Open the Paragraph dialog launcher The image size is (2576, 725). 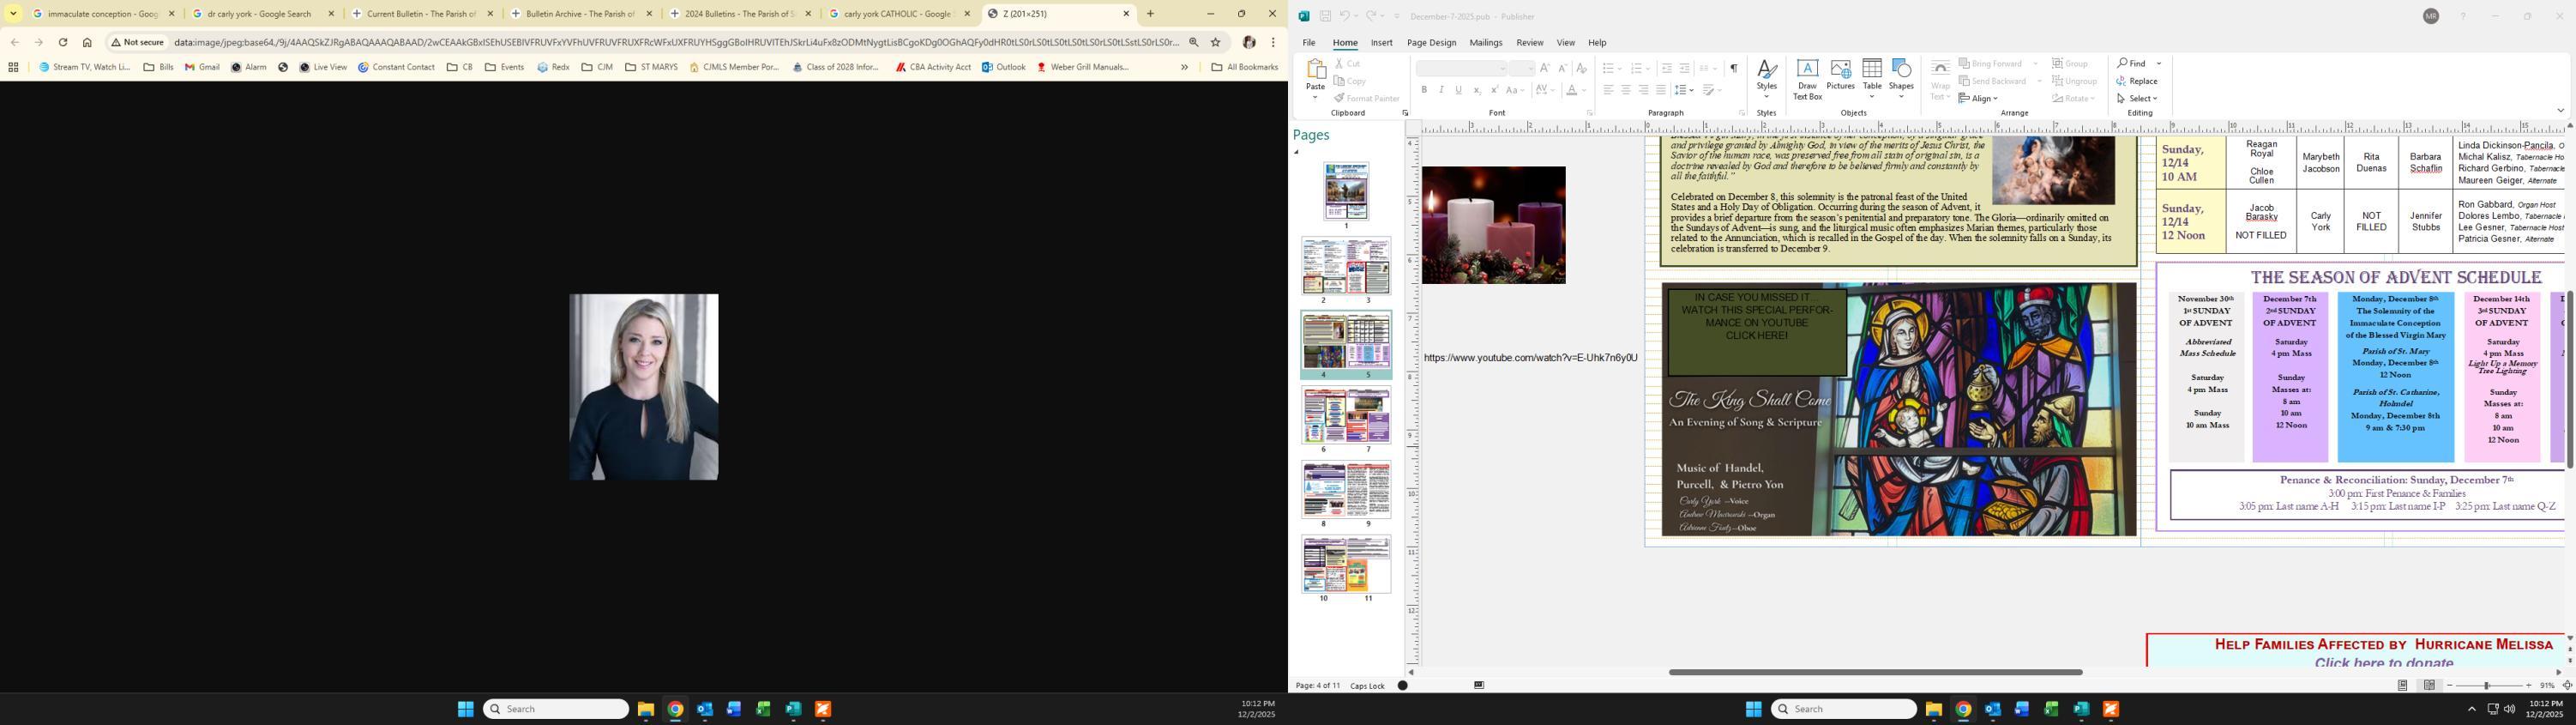1741,113
